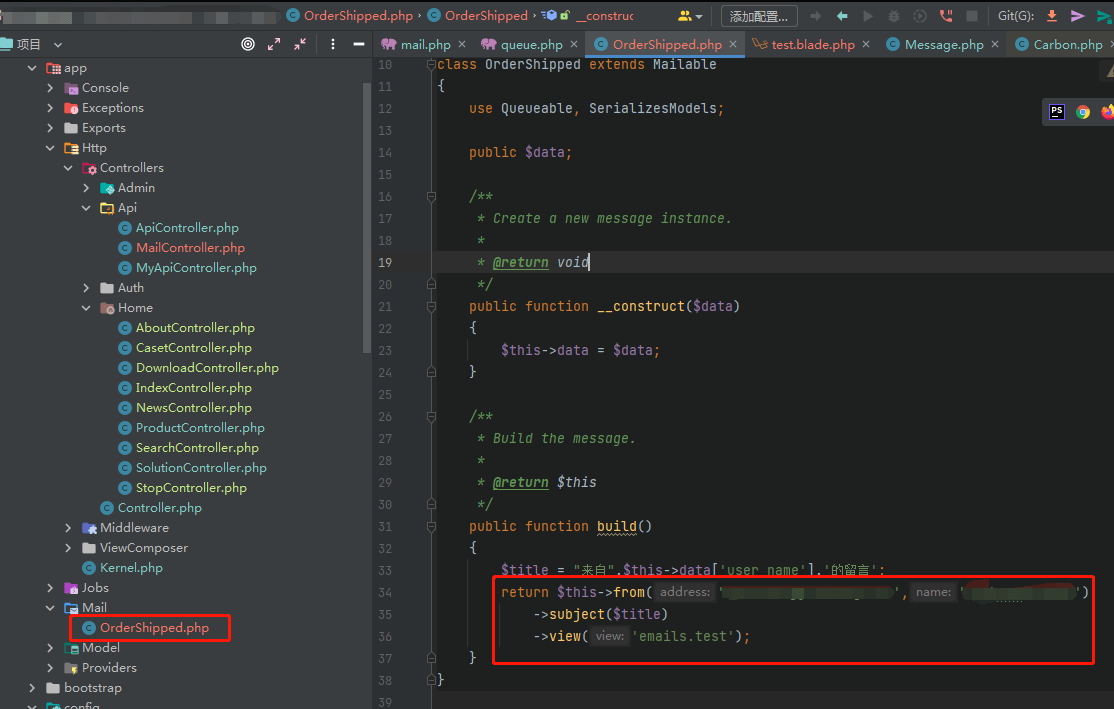Expand the Exceptions folder
1114x709 pixels.
point(50,108)
